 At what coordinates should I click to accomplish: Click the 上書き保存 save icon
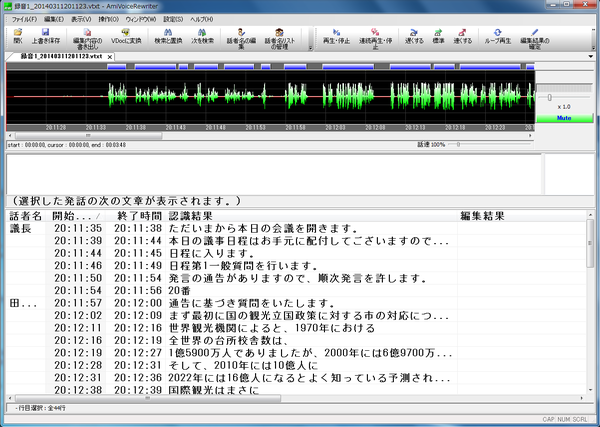[x=46, y=37]
